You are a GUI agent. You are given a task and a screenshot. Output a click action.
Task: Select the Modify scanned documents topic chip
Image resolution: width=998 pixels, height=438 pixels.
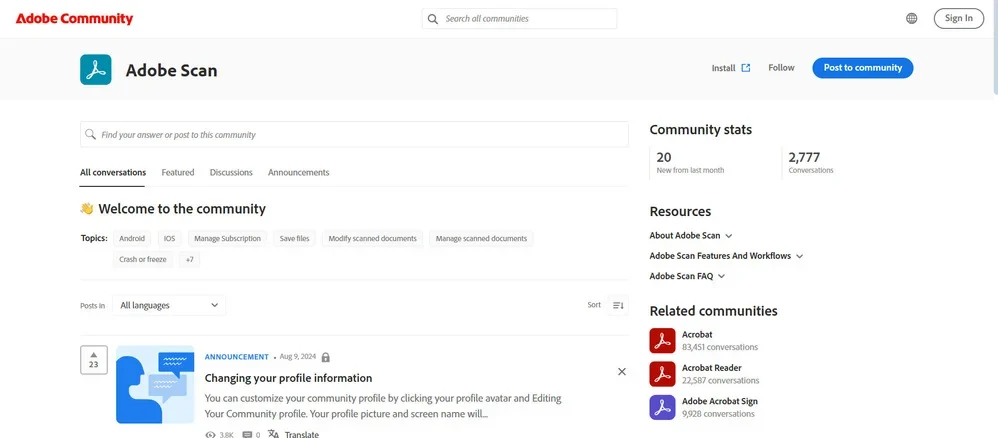tap(372, 239)
